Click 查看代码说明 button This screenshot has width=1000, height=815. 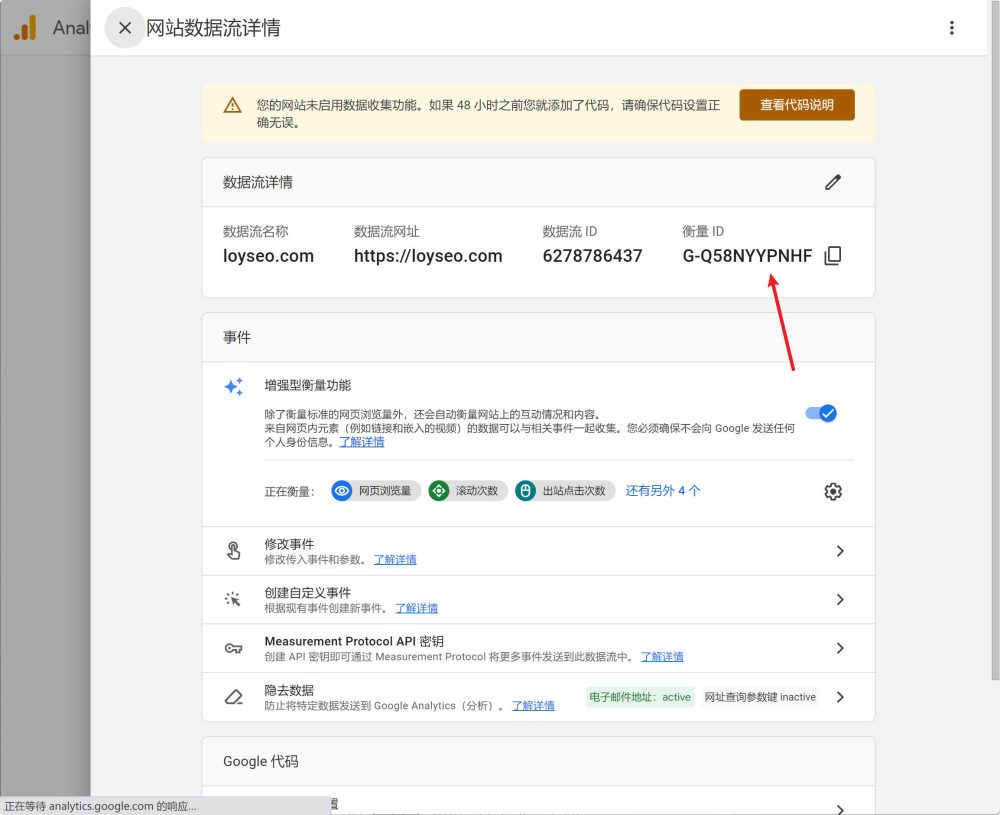click(x=797, y=105)
